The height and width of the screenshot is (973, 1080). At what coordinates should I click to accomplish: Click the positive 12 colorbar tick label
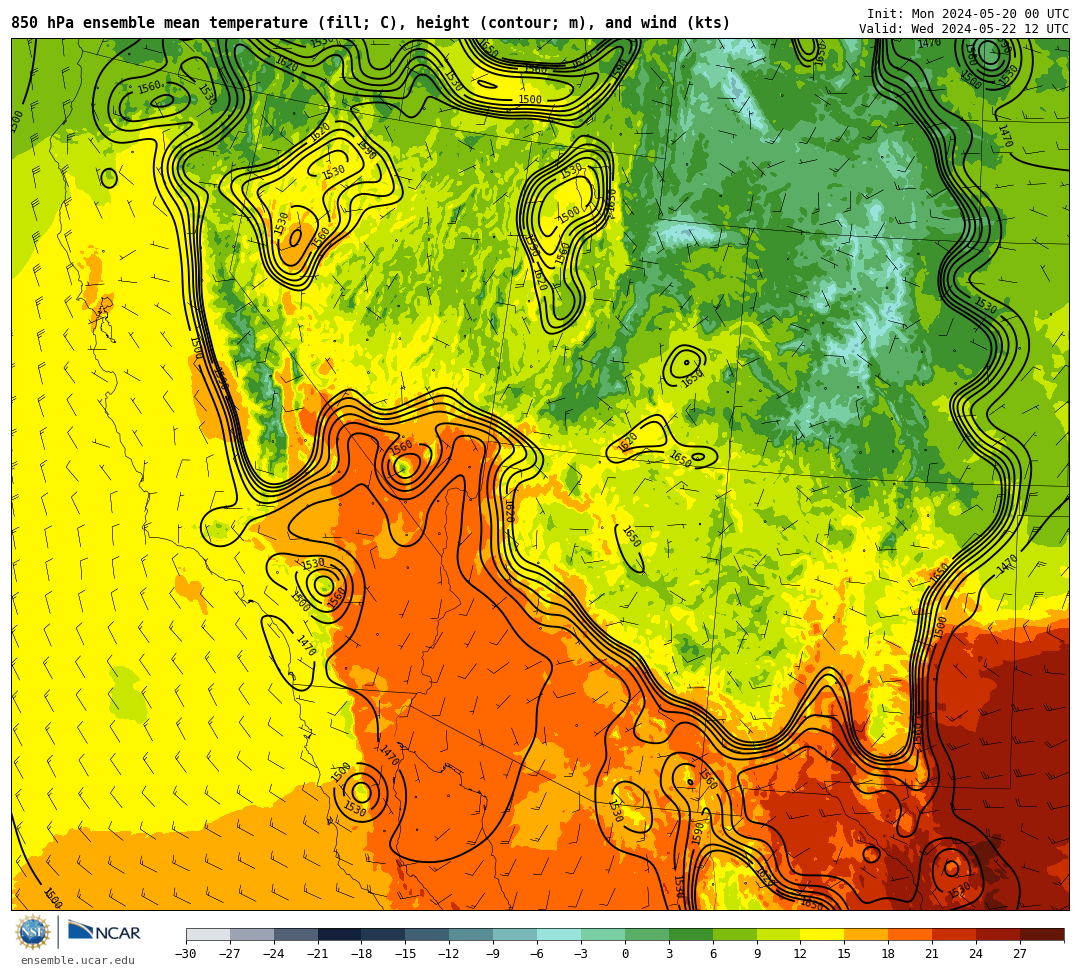click(800, 954)
